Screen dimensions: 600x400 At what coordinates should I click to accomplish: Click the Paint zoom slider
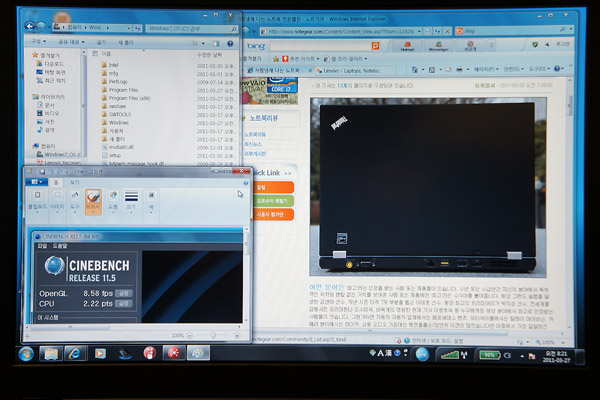[x=213, y=336]
